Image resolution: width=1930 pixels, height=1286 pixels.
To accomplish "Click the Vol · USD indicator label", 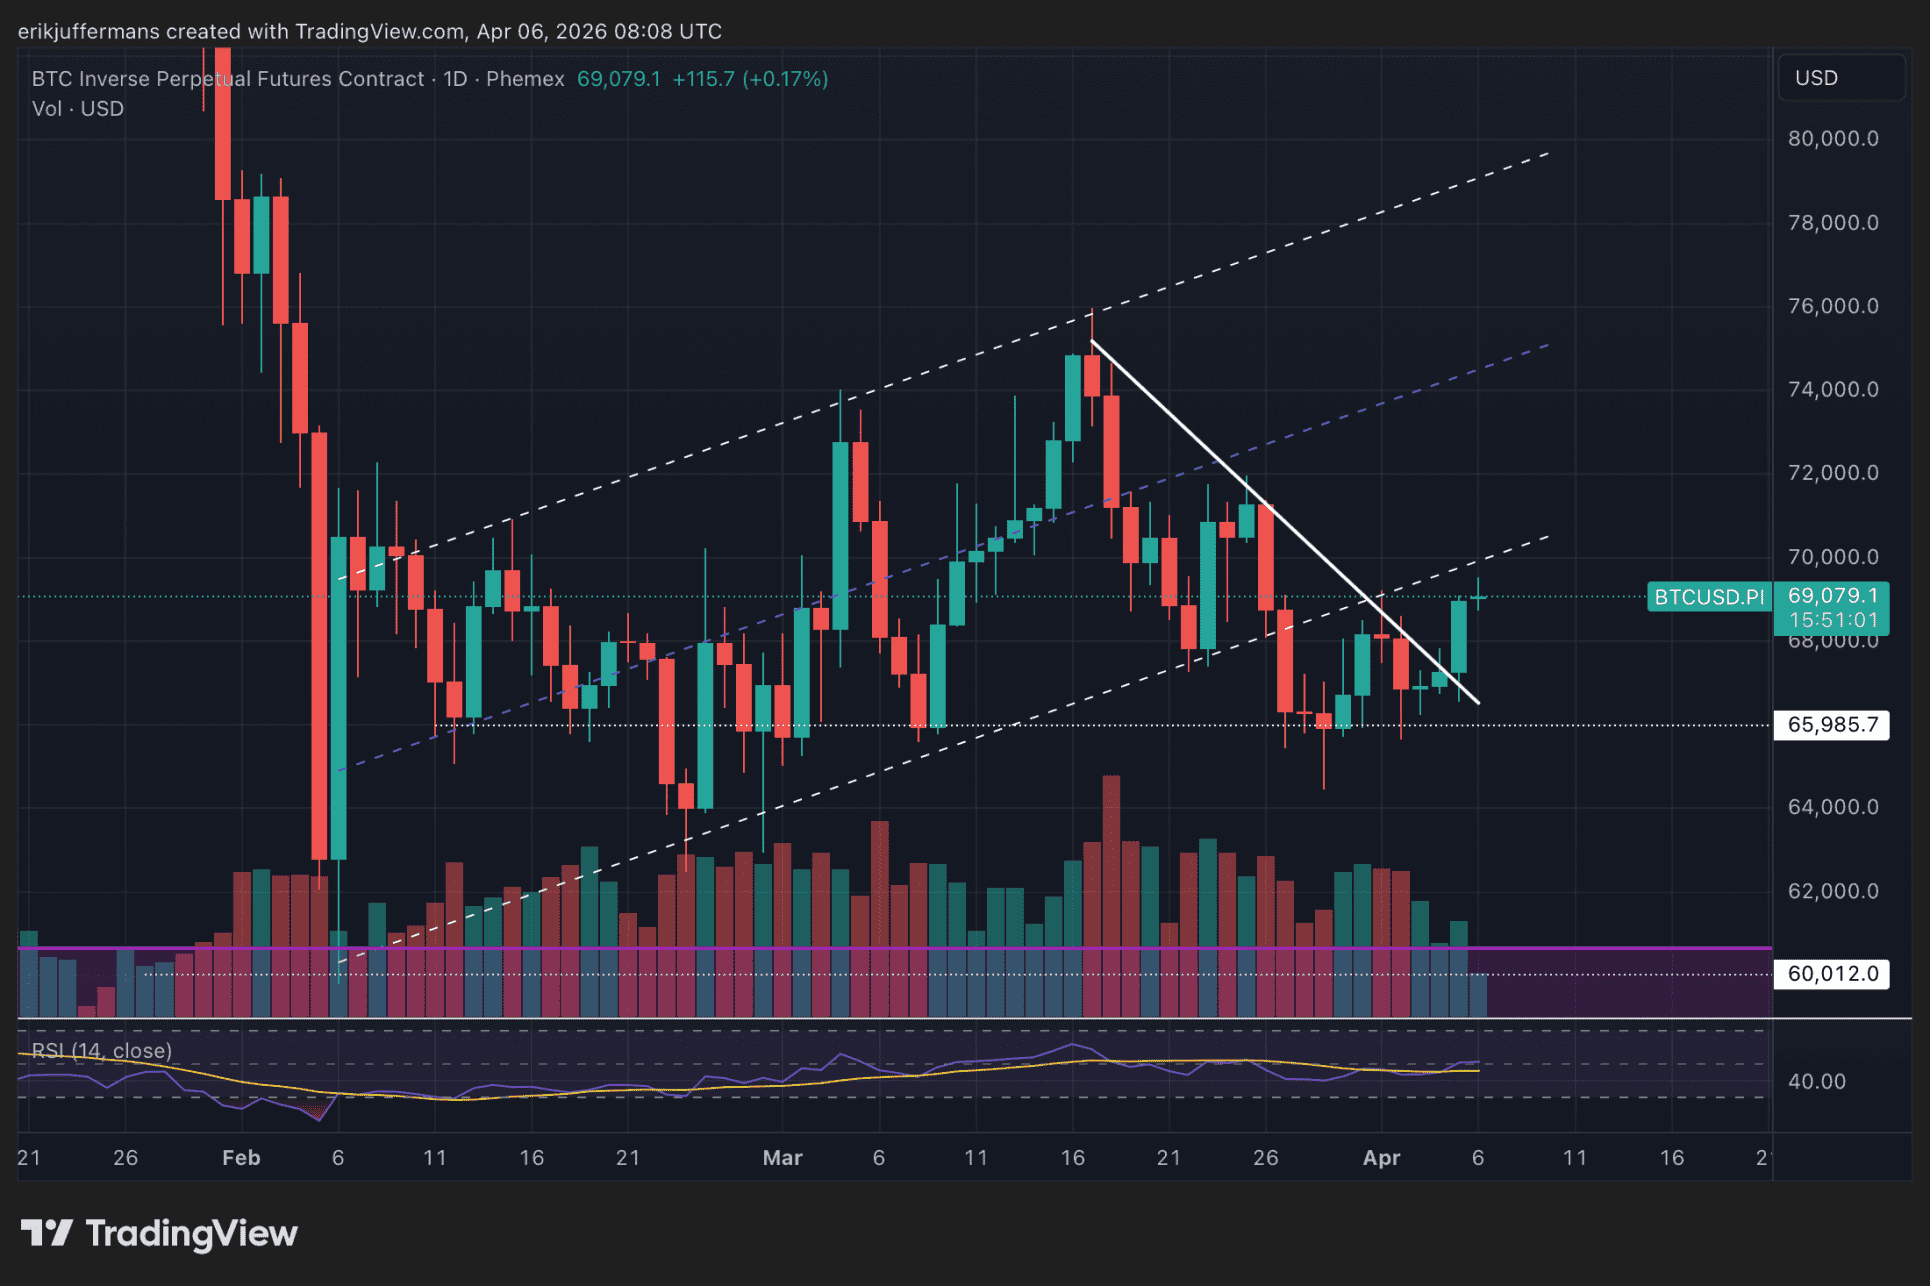I will (x=78, y=109).
